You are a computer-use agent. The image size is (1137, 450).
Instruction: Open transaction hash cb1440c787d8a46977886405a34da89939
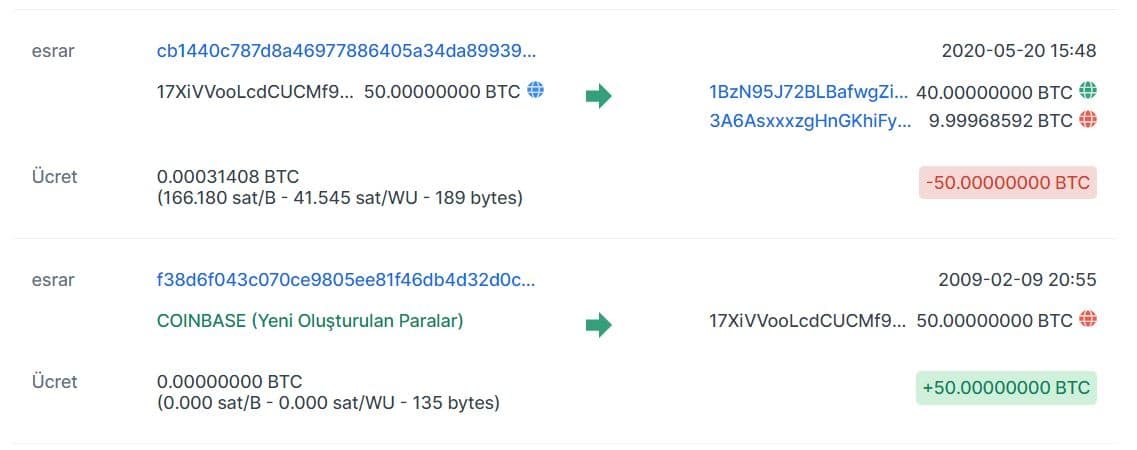point(346,50)
